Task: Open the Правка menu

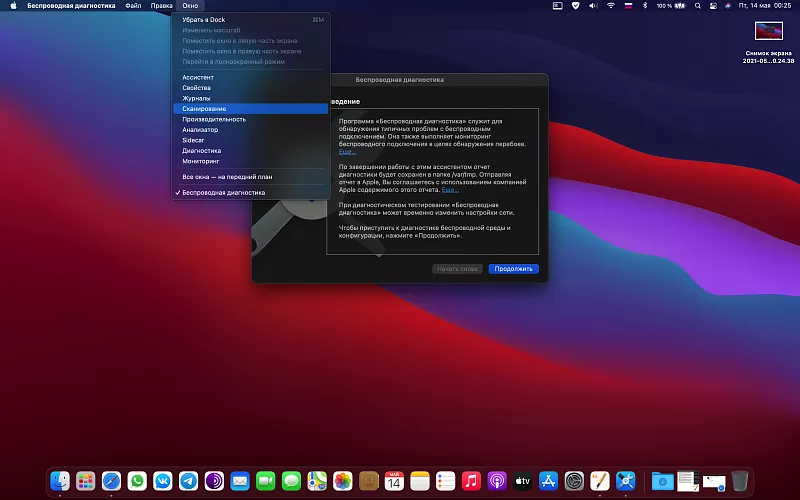Action: (161, 6)
